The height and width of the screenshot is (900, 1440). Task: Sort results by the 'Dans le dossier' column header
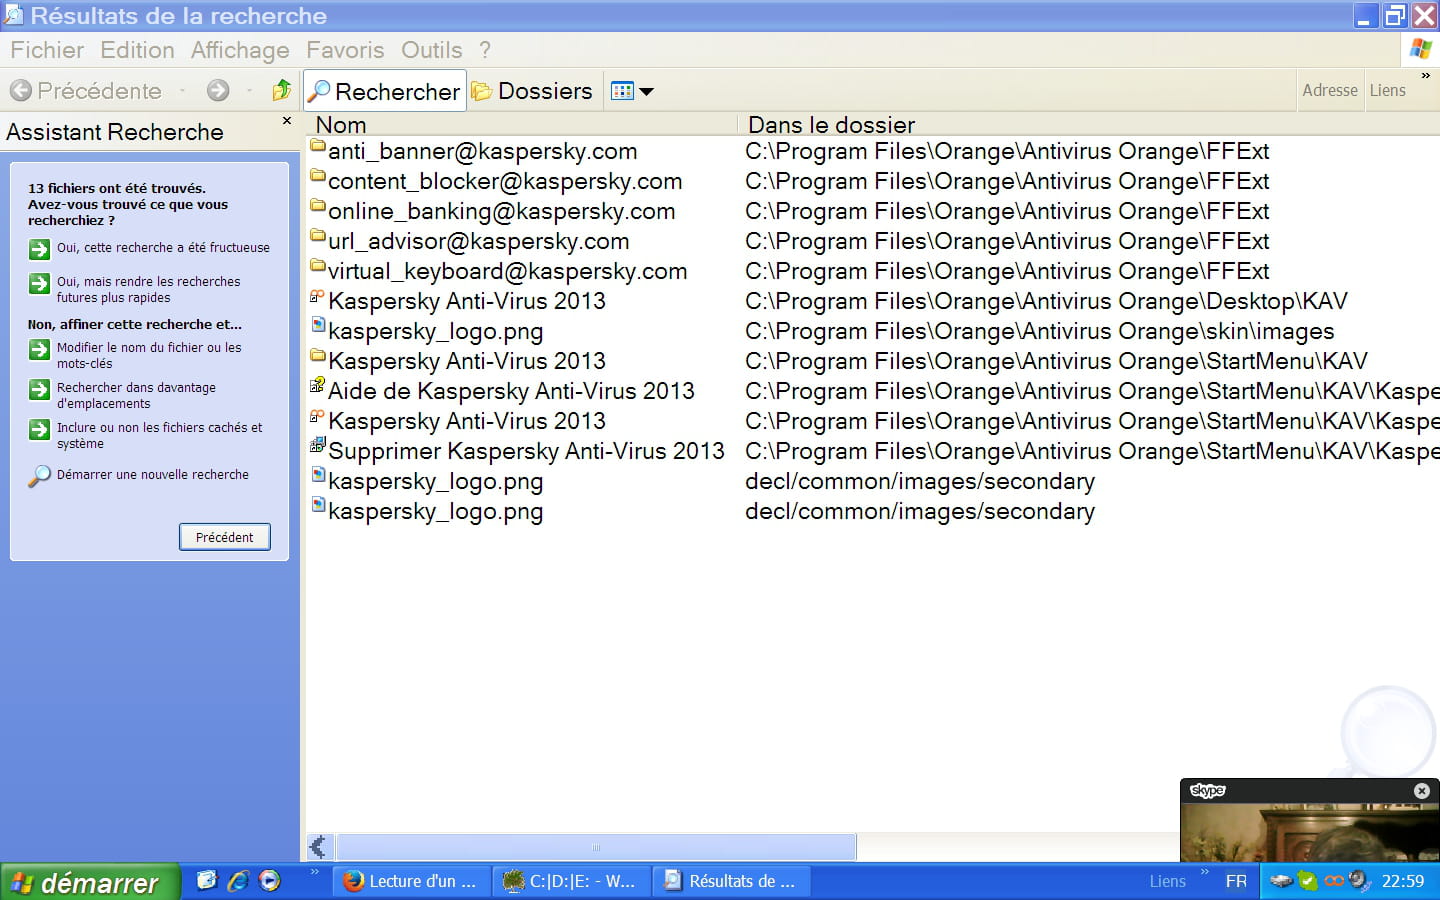point(1089,125)
